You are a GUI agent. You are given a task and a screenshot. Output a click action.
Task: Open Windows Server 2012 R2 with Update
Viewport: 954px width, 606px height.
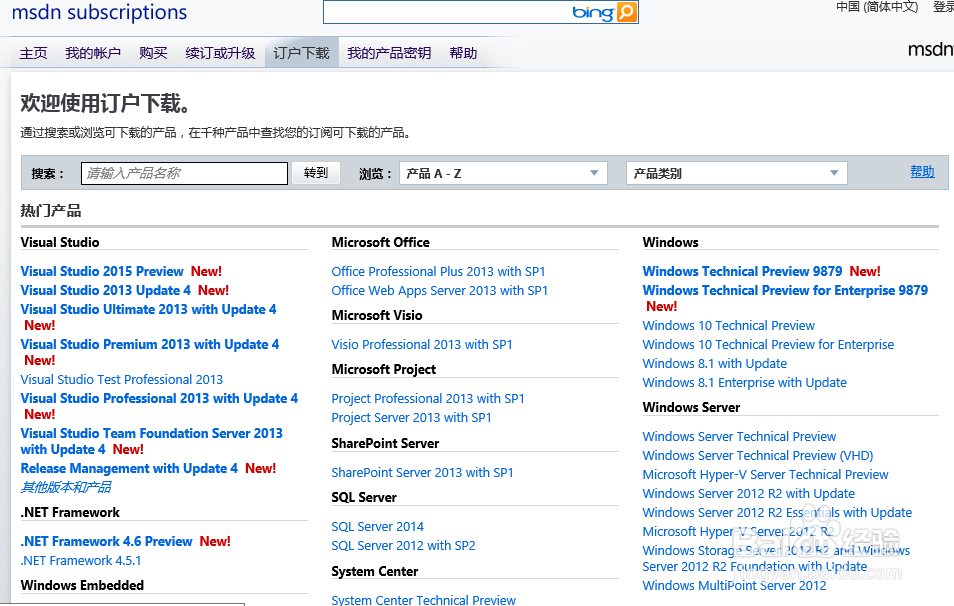[748, 493]
